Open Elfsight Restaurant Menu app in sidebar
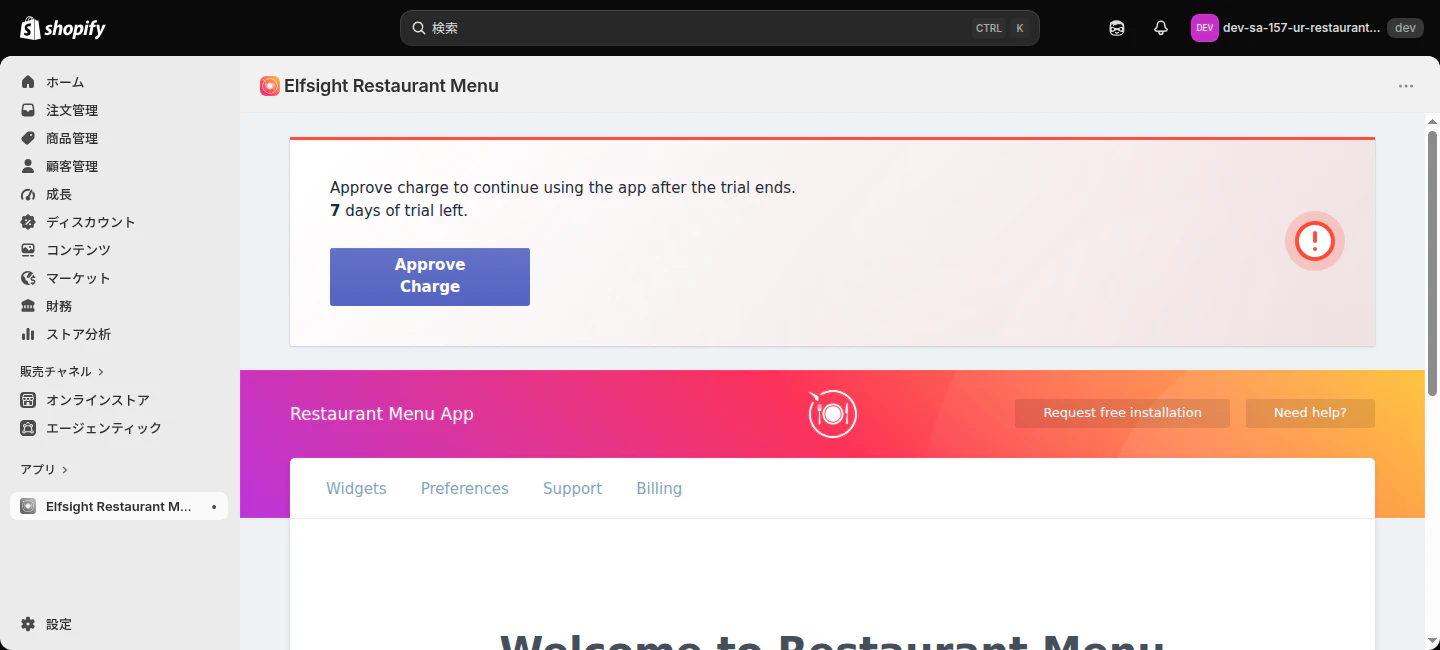This screenshot has height=650, width=1440. 119,506
